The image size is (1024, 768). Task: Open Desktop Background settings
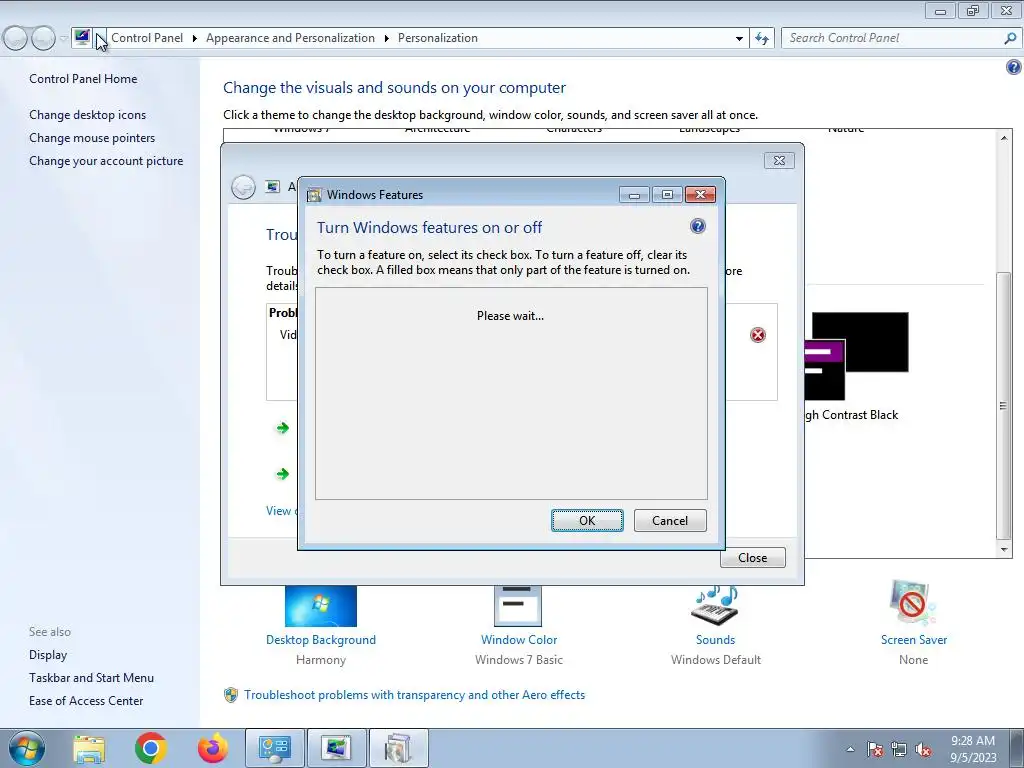(321, 640)
